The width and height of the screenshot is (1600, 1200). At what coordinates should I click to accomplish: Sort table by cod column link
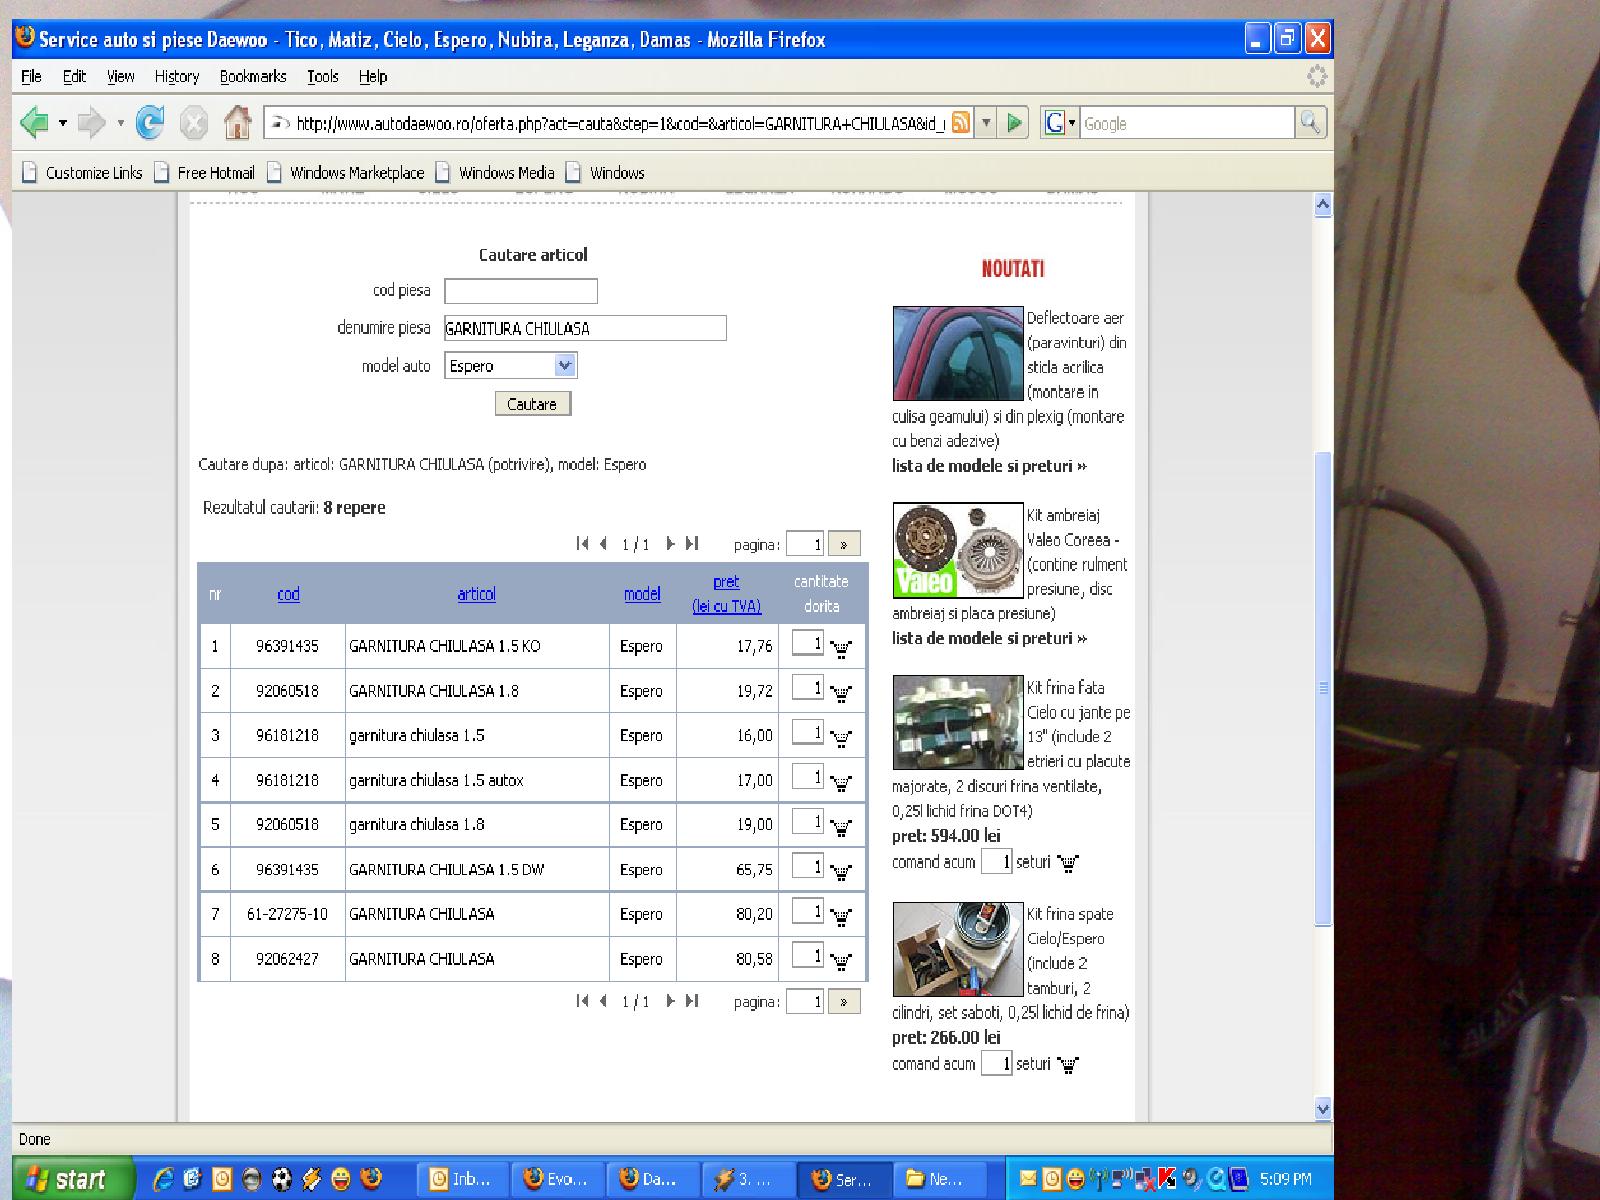click(288, 594)
